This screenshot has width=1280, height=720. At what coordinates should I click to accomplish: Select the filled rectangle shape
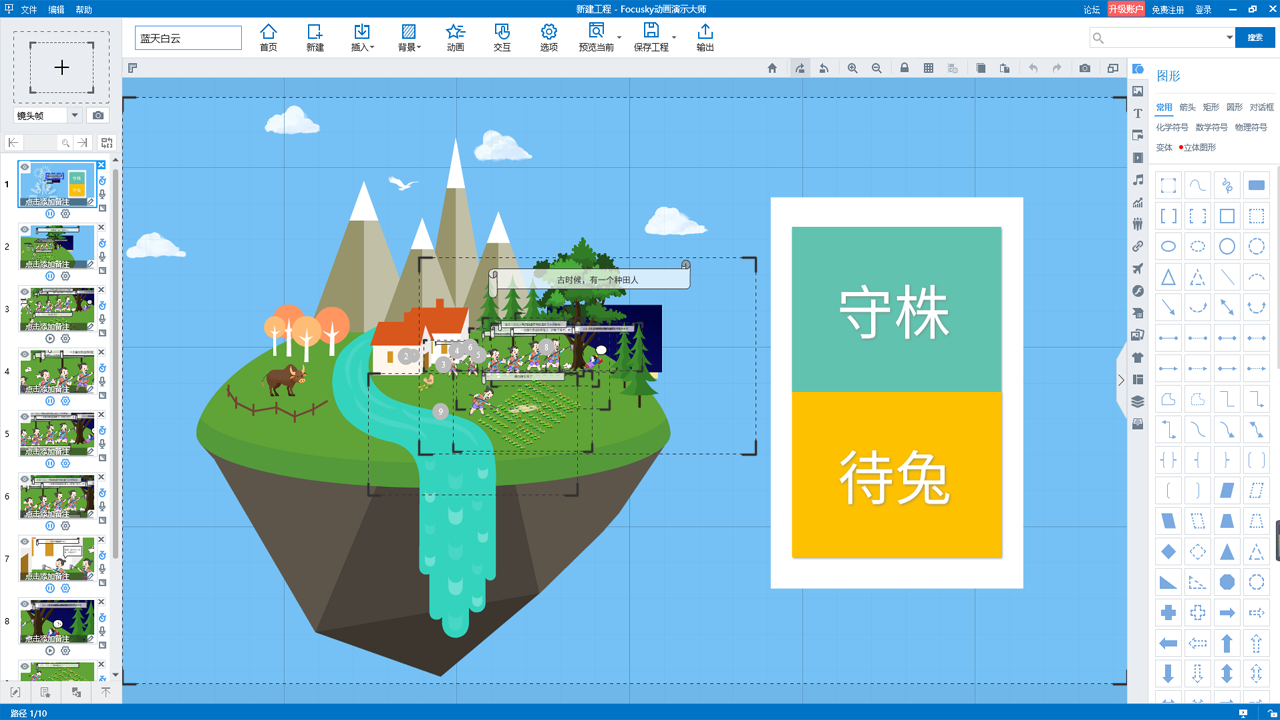1257,185
